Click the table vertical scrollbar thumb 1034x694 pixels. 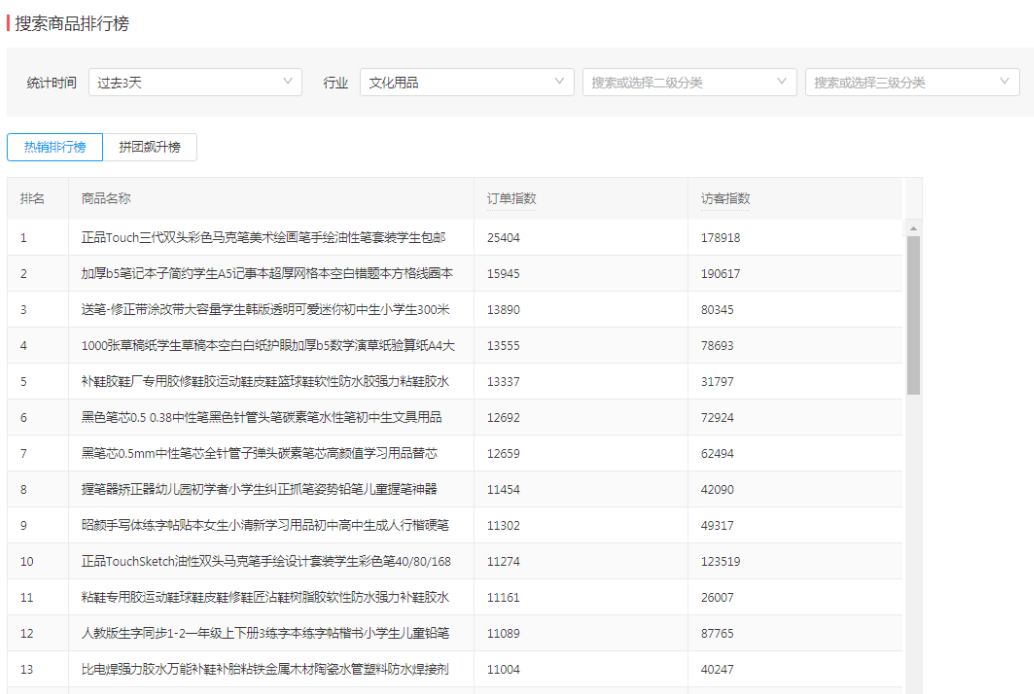coord(913,315)
